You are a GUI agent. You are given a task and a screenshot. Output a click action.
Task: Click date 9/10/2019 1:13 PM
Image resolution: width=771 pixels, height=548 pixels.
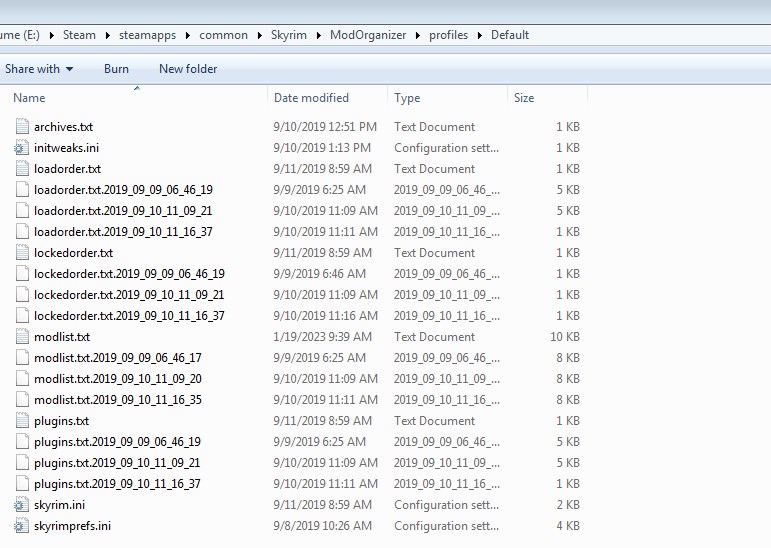point(322,148)
